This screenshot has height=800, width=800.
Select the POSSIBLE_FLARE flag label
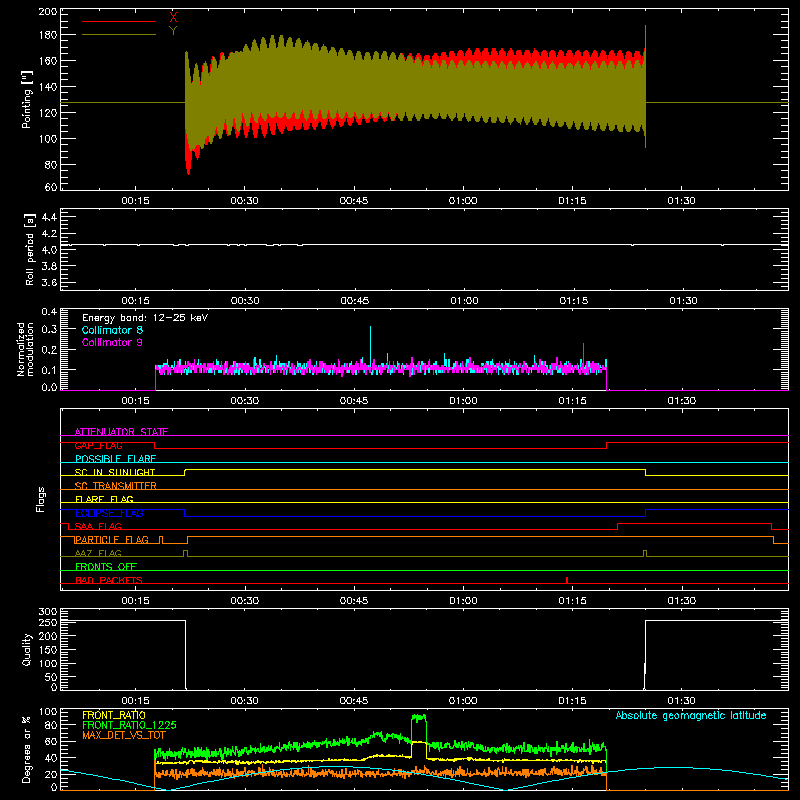point(115,459)
